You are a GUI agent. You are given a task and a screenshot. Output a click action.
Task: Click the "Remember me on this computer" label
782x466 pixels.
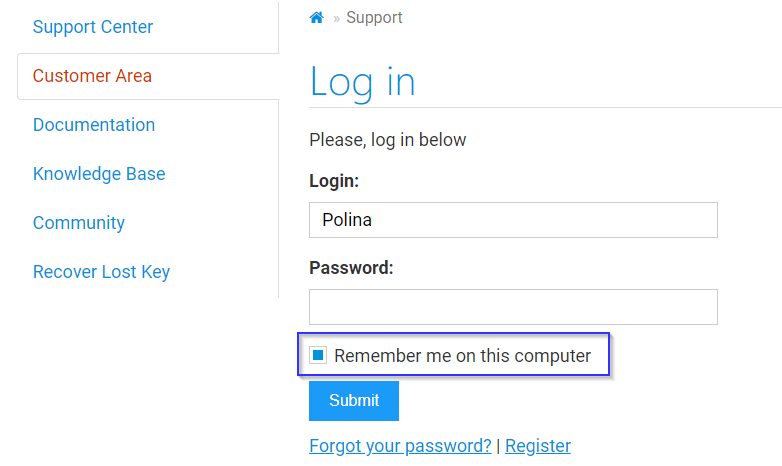click(462, 356)
